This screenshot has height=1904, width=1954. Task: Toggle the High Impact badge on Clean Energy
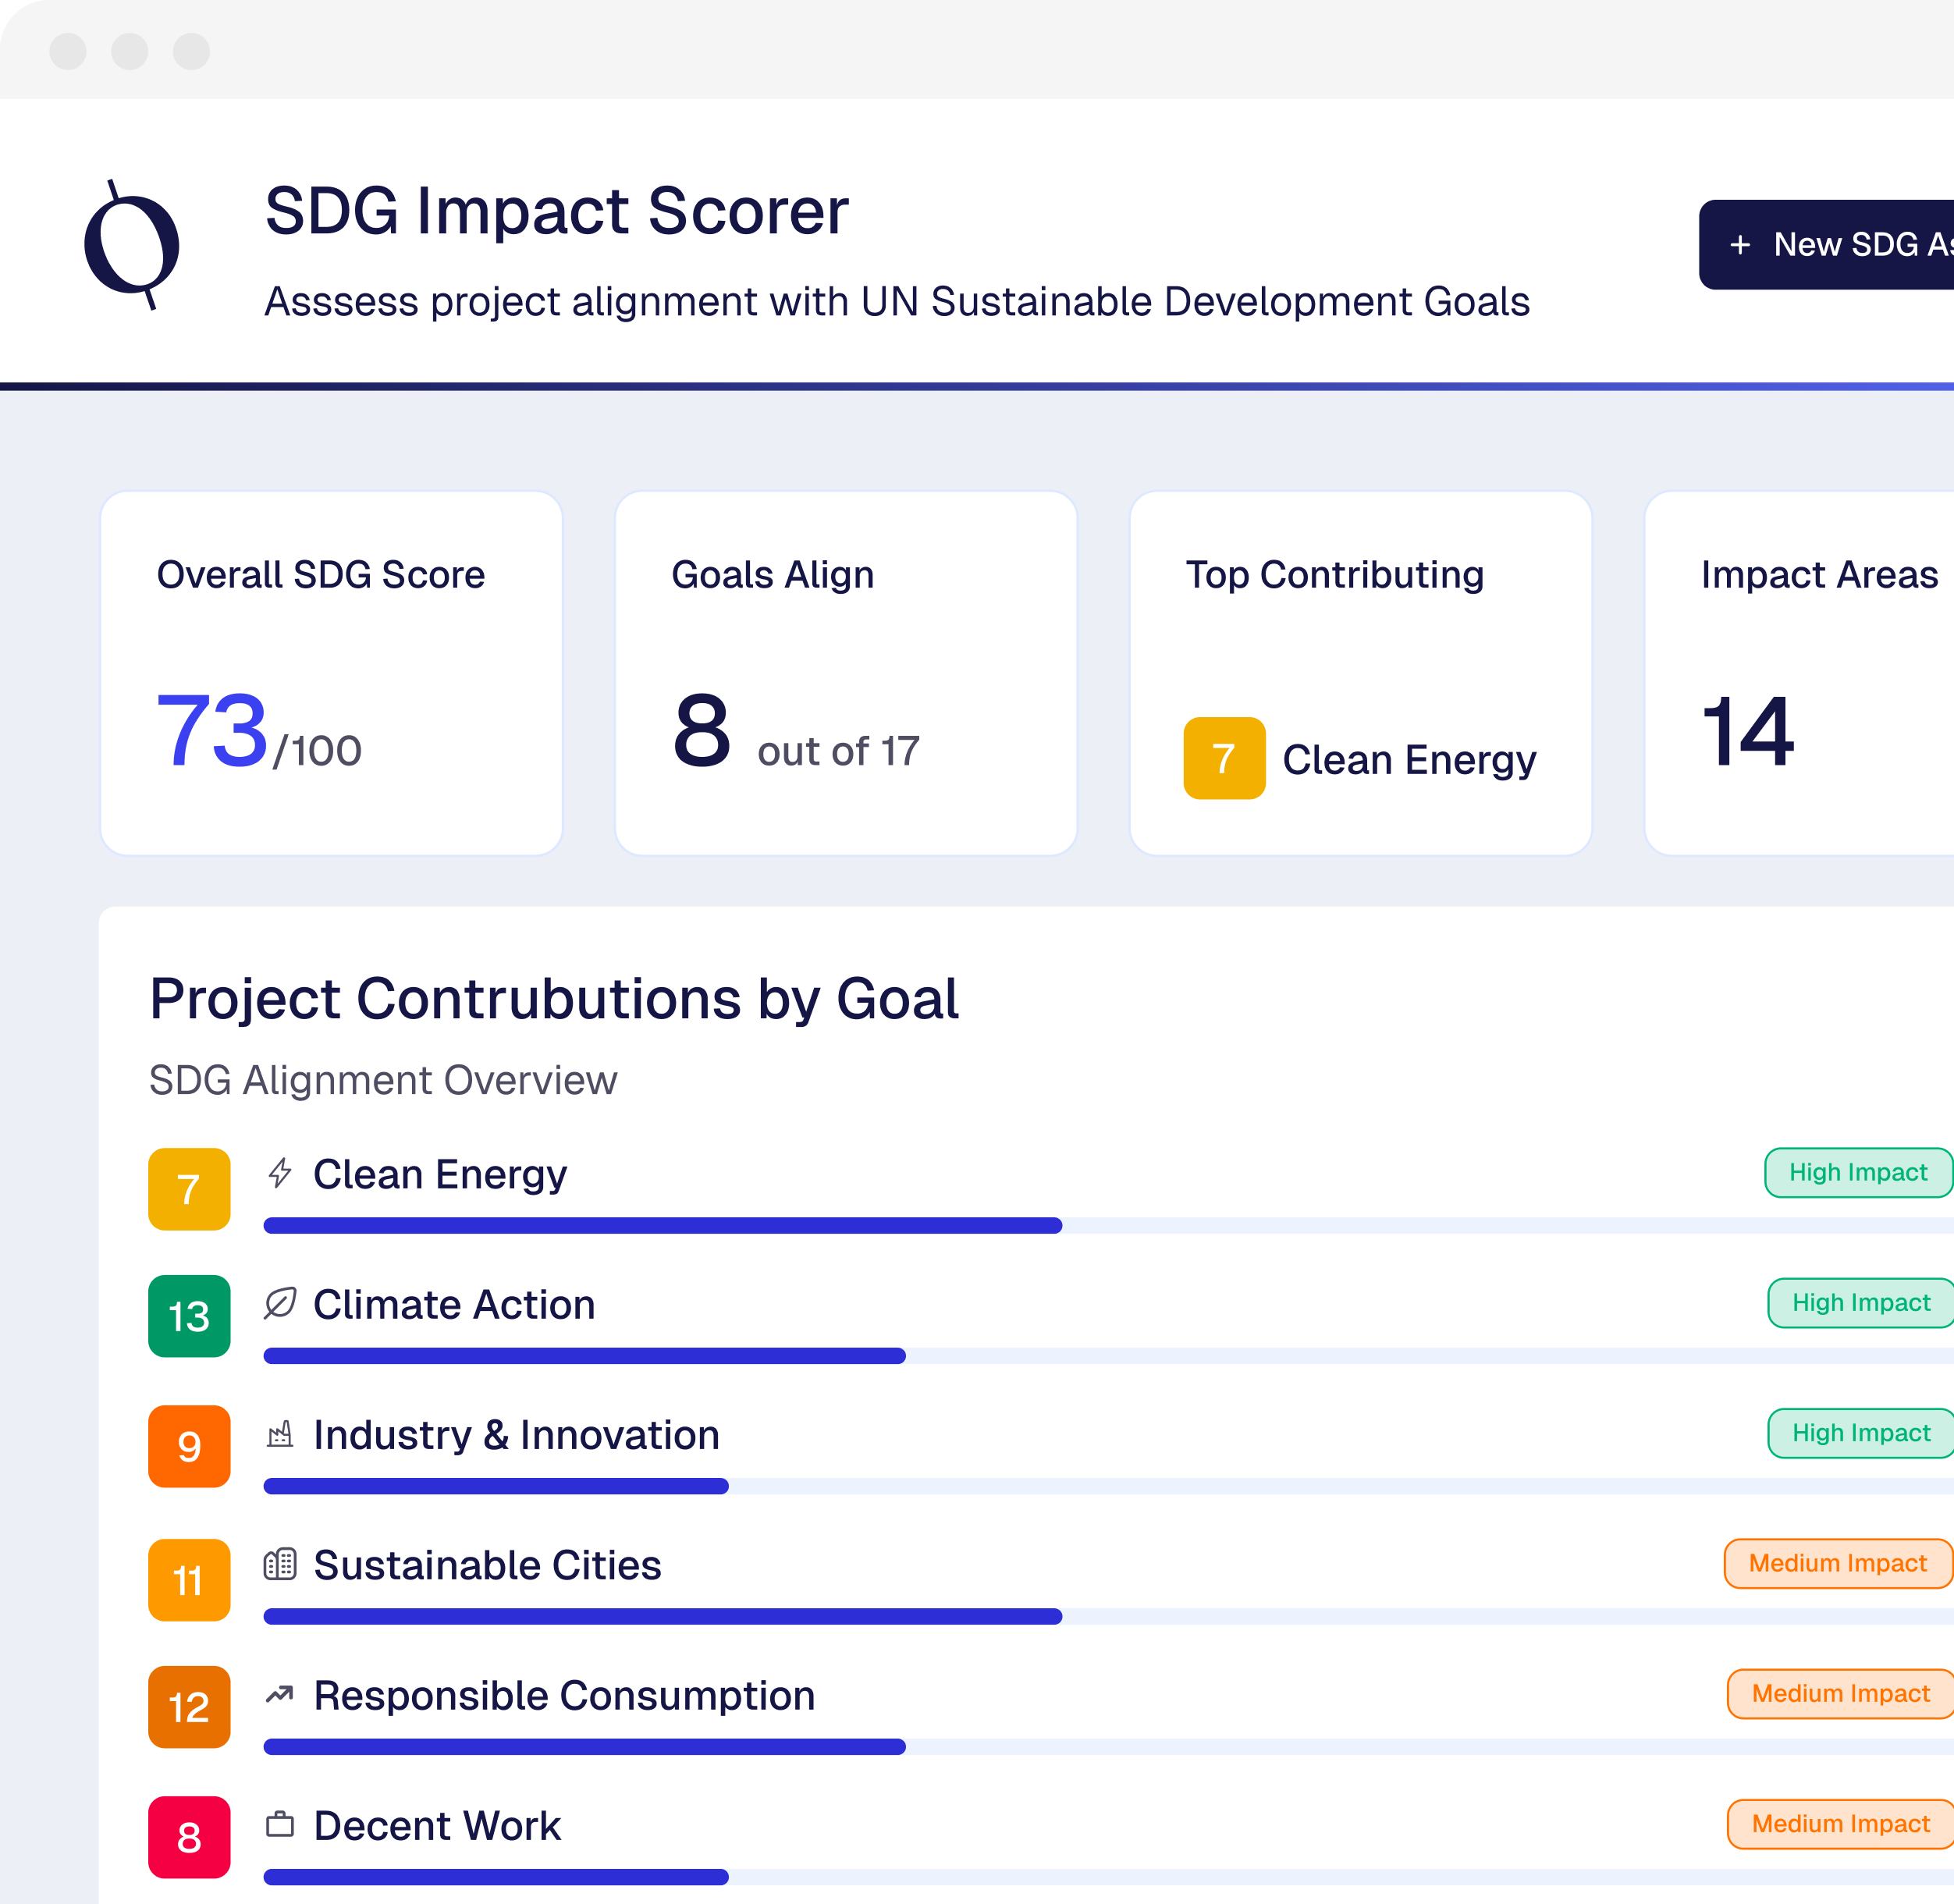(1857, 1172)
